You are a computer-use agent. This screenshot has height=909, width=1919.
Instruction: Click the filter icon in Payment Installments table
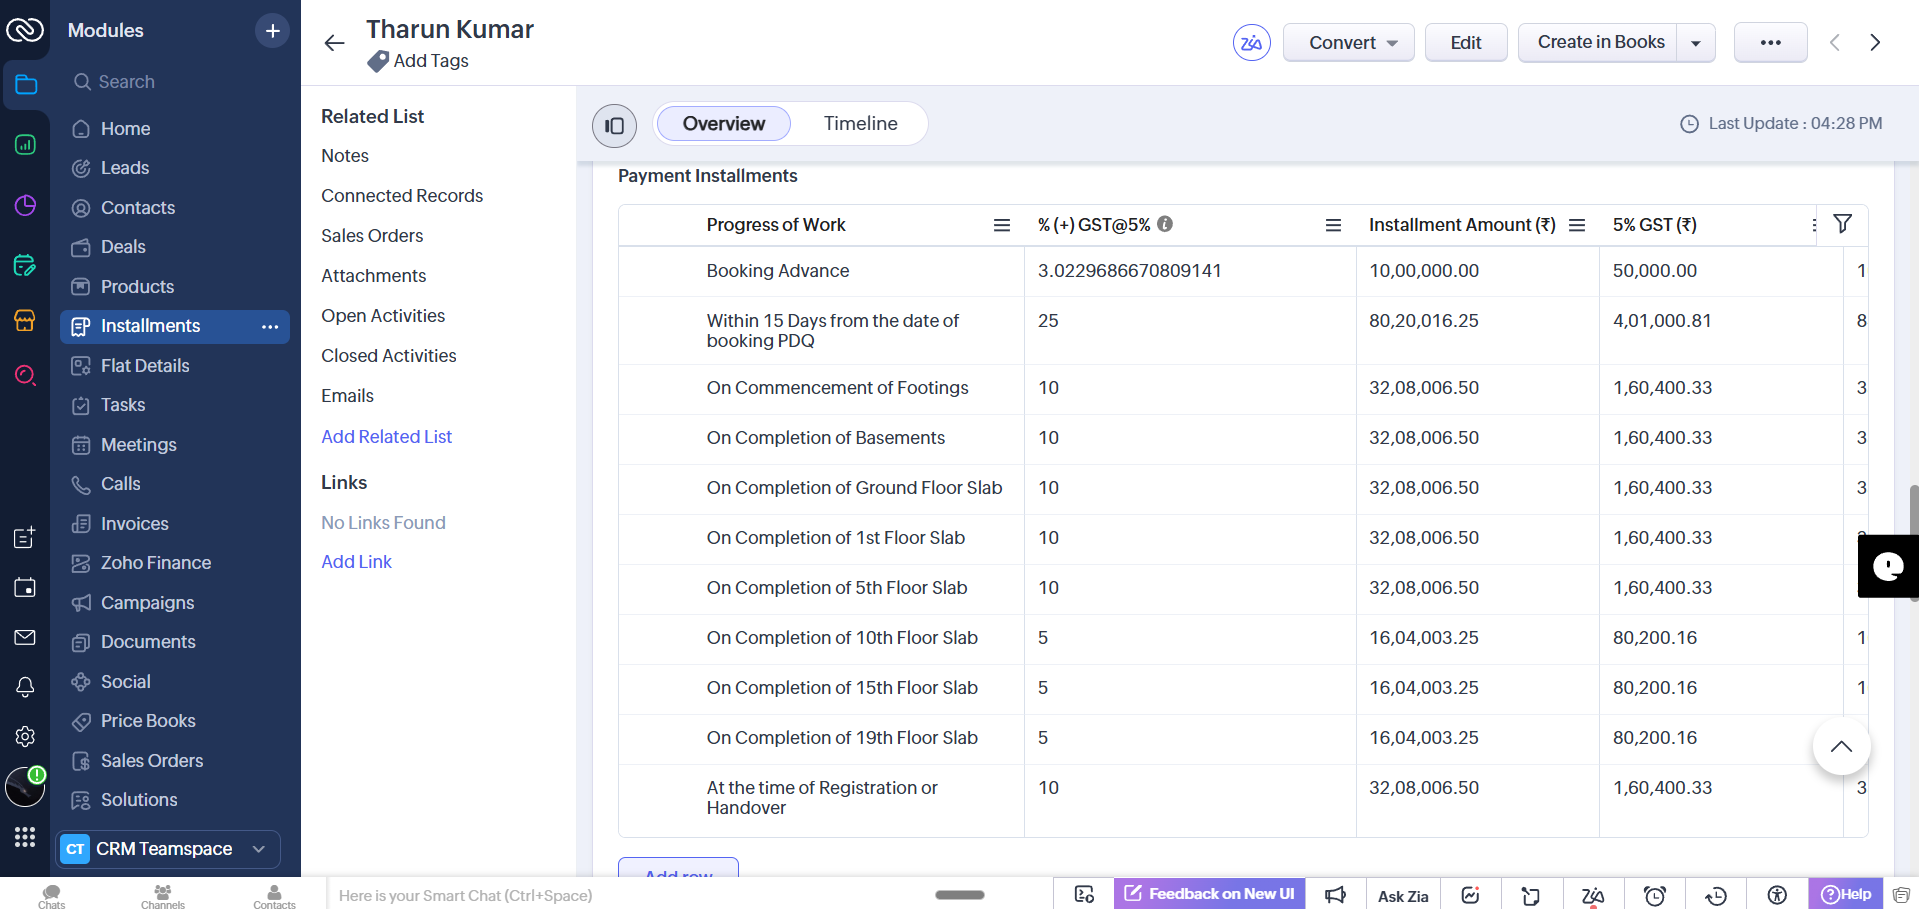click(1842, 224)
